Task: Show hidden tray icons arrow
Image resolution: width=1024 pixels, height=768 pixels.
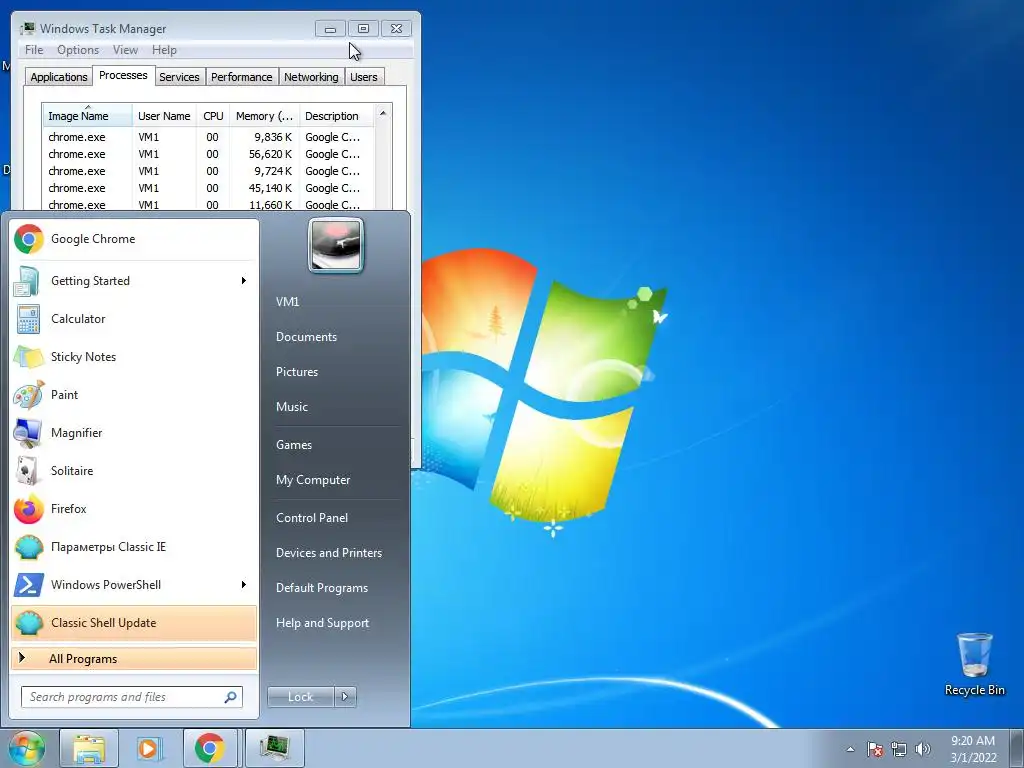Action: 850,750
